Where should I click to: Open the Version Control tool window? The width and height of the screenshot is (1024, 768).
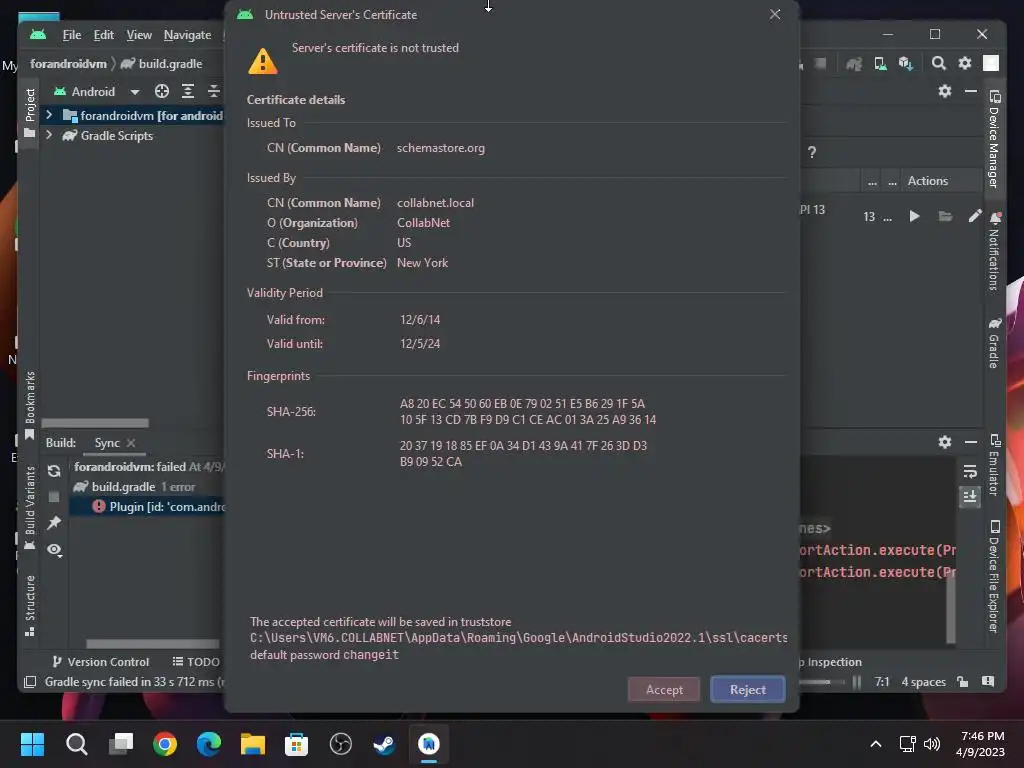click(101, 662)
